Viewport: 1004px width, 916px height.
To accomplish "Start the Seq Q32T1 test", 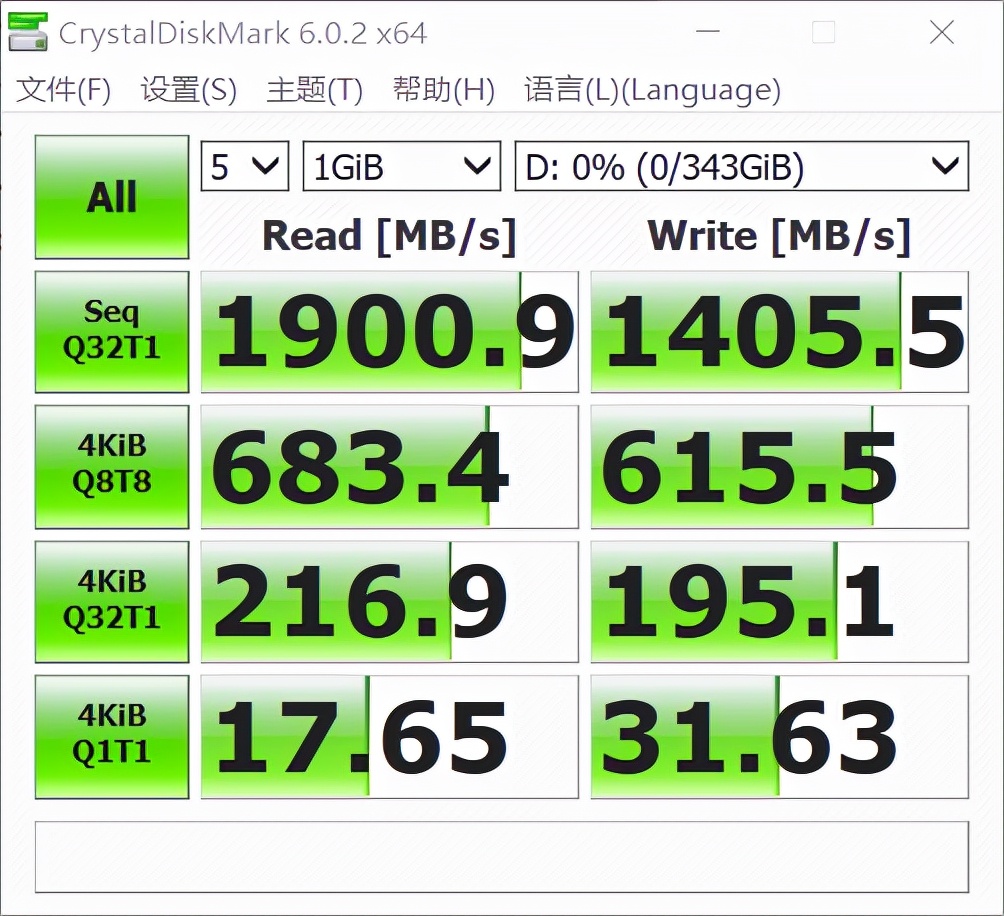I will click(x=110, y=331).
